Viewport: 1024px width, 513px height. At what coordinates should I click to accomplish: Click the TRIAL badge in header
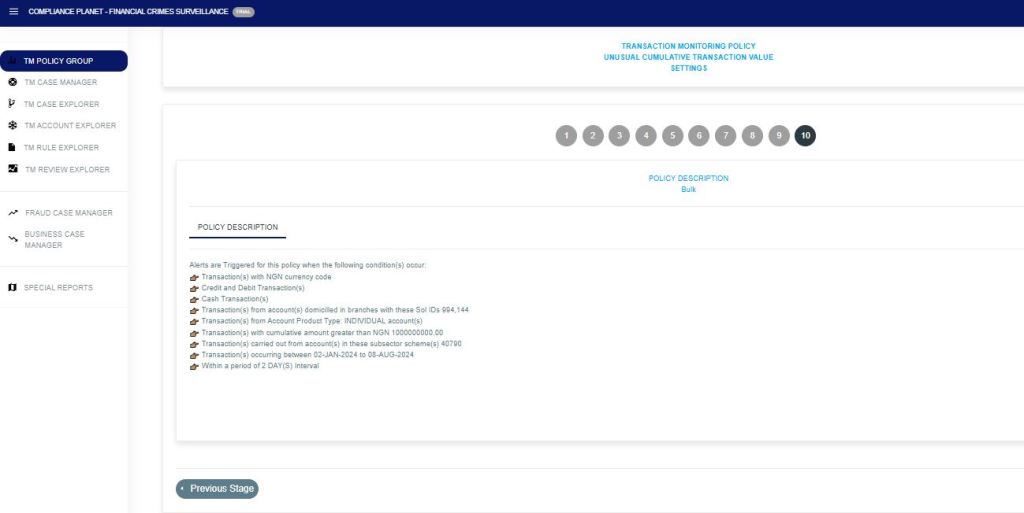click(x=243, y=11)
